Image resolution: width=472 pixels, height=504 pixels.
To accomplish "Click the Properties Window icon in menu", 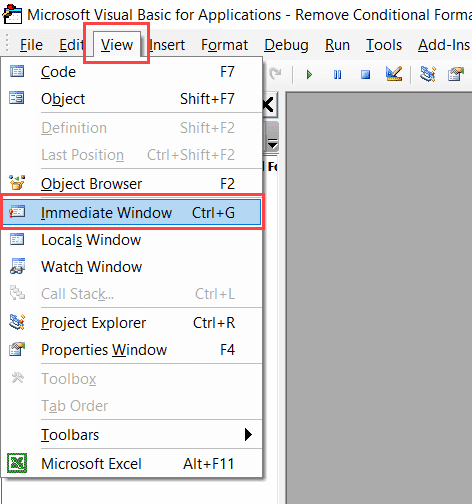I will tap(17, 349).
